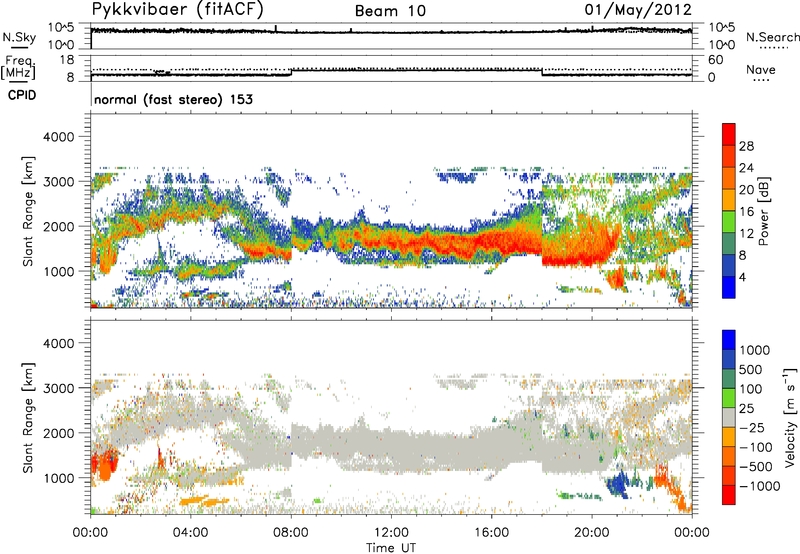
Task: Click the '500' tick on the velocity colorbar
Action: pos(751,369)
